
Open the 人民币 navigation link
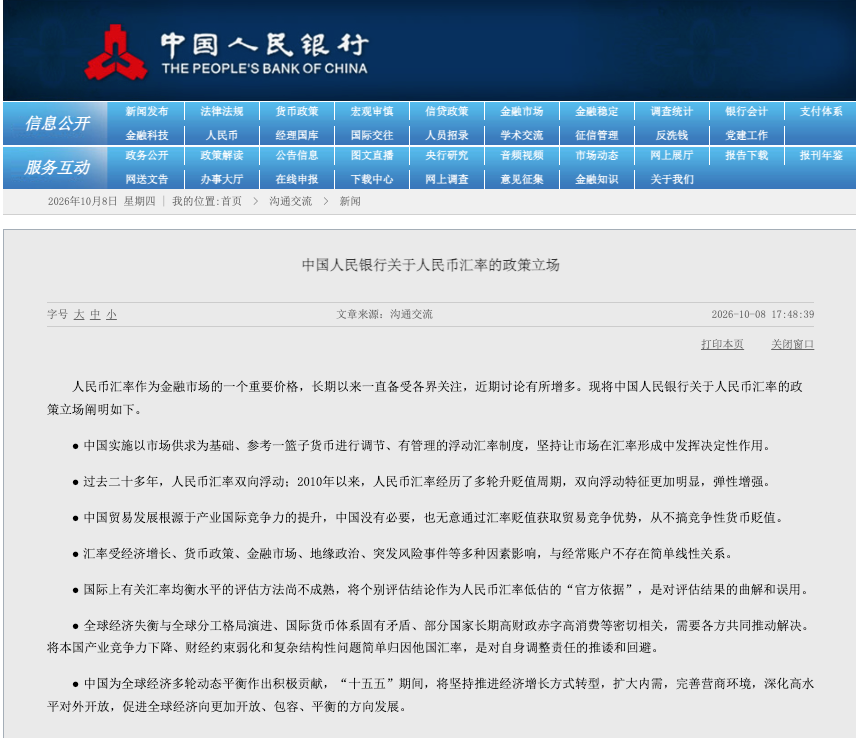click(222, 135)
